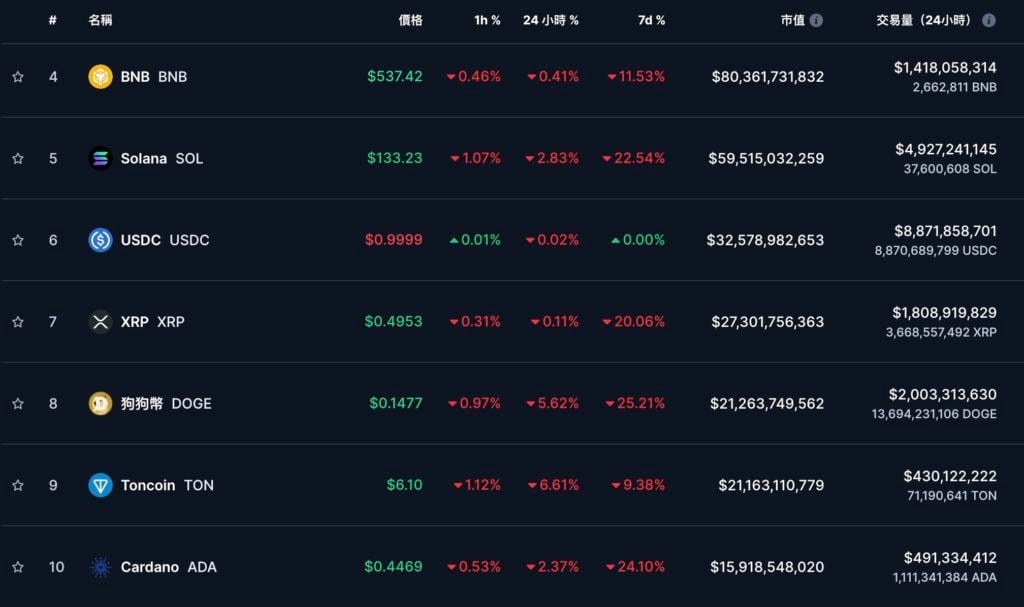Click the Dogecoin logo icon
This screenshot has width=1024, height=607.
click(100, 403)
